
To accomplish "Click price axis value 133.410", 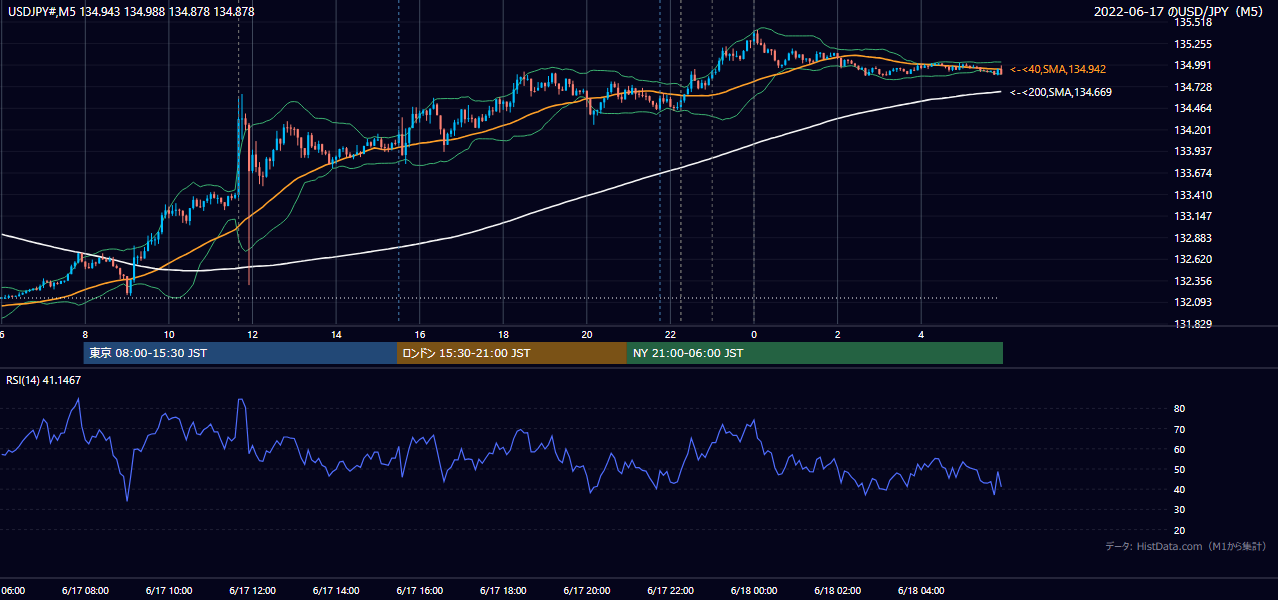I will coord(1194,195).
